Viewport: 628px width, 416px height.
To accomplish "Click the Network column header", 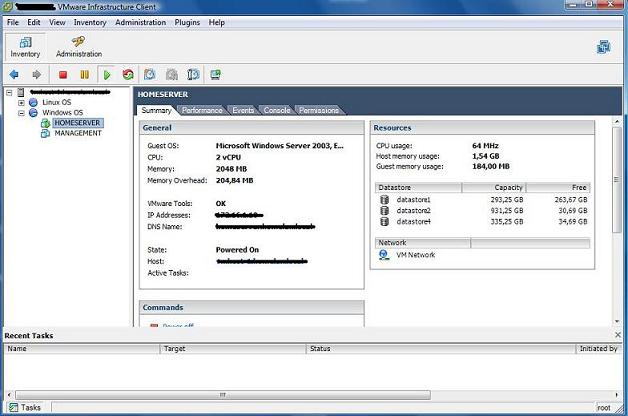I will pos(423,243).
